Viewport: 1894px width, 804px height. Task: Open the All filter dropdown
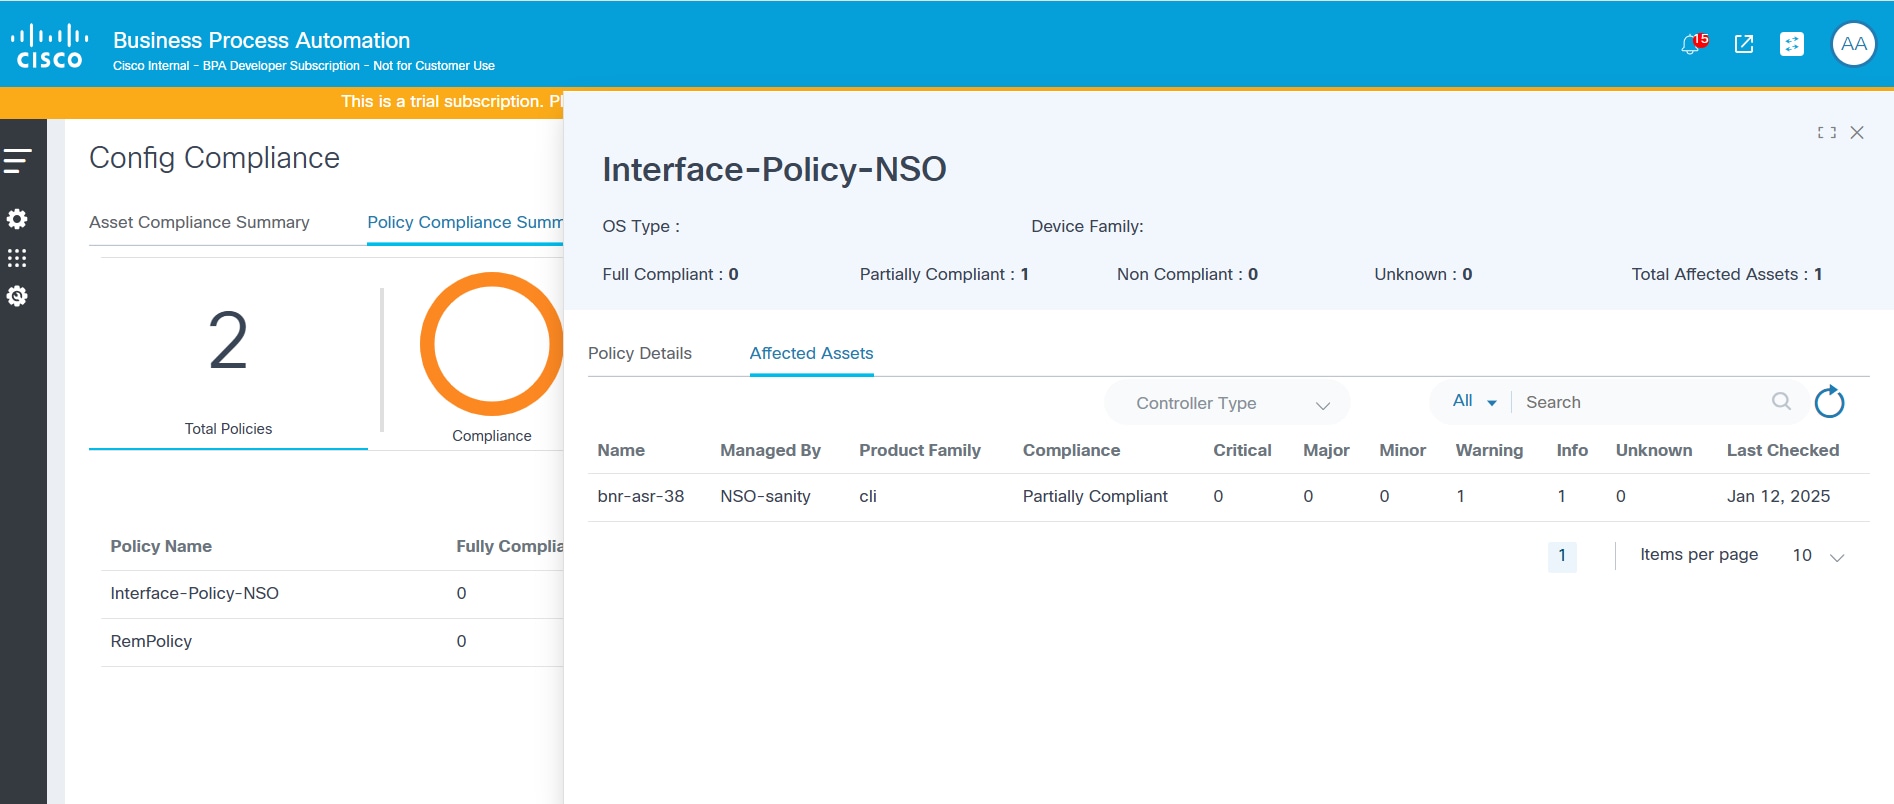(1473, 401)
